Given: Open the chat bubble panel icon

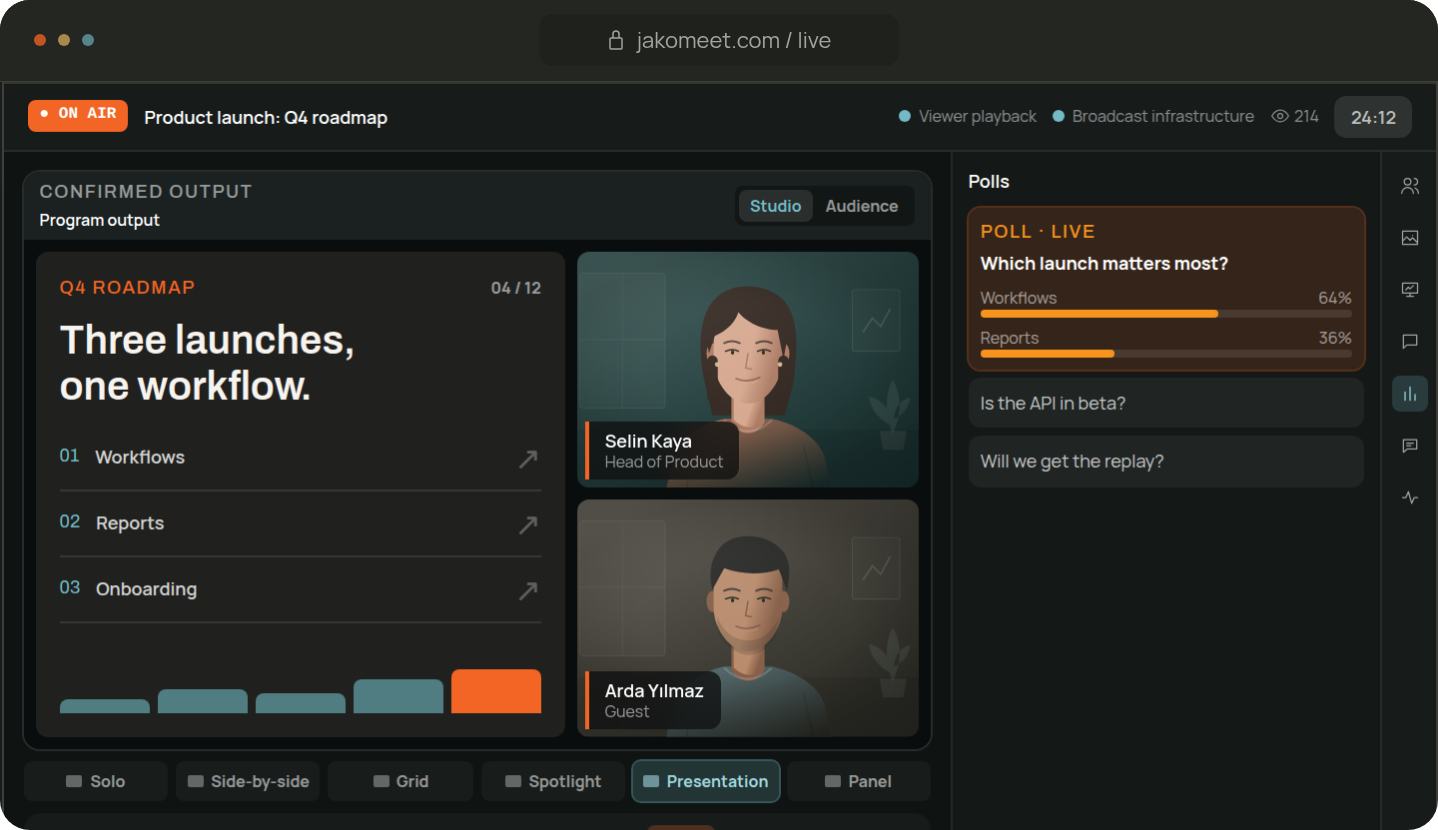Looking at the screenshot, I should 1410,342.
